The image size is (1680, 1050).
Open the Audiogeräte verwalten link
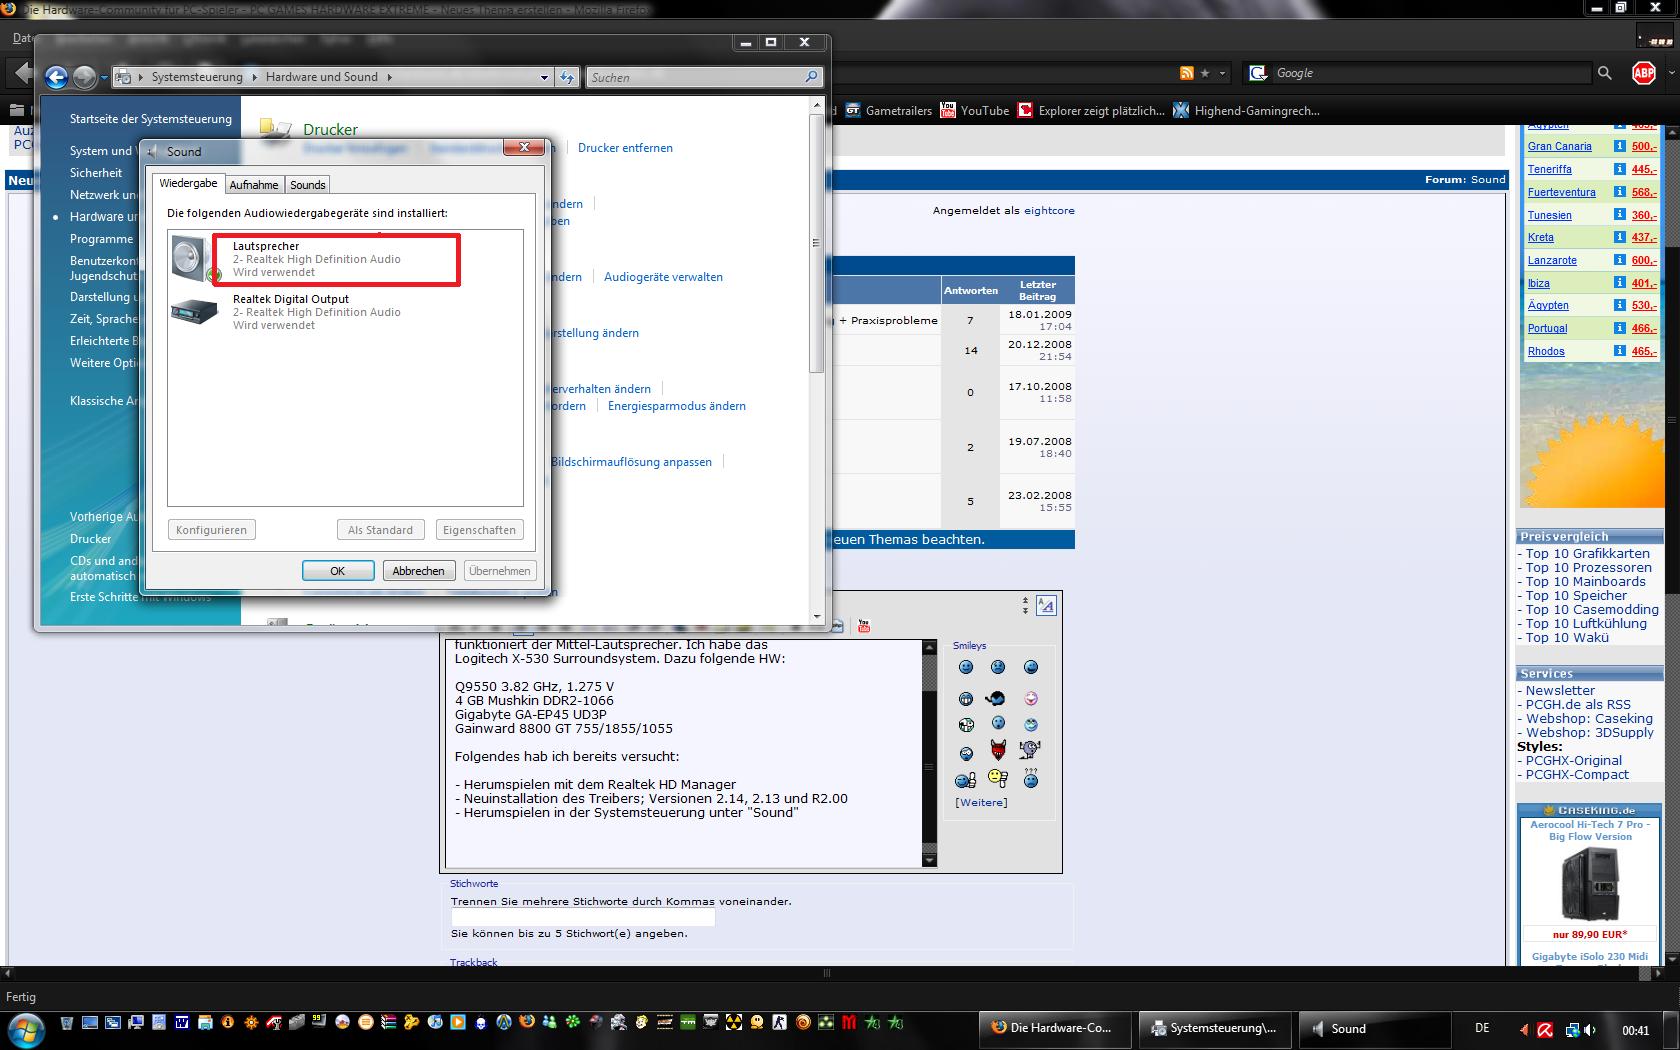point(663,277)
